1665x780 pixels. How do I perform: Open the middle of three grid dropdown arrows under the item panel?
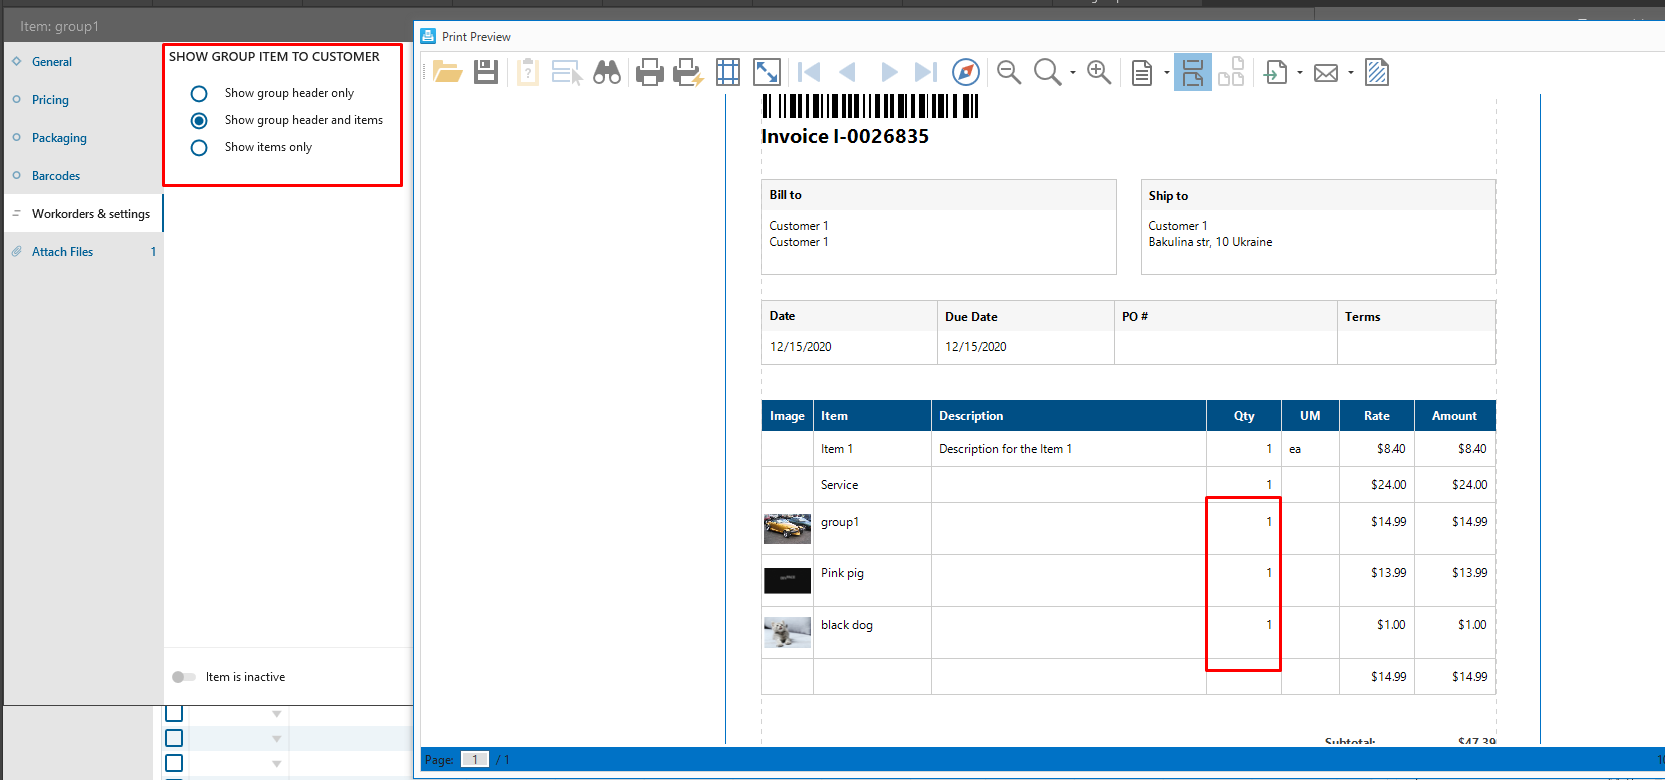pyautogui.click(x=277, y=739)
